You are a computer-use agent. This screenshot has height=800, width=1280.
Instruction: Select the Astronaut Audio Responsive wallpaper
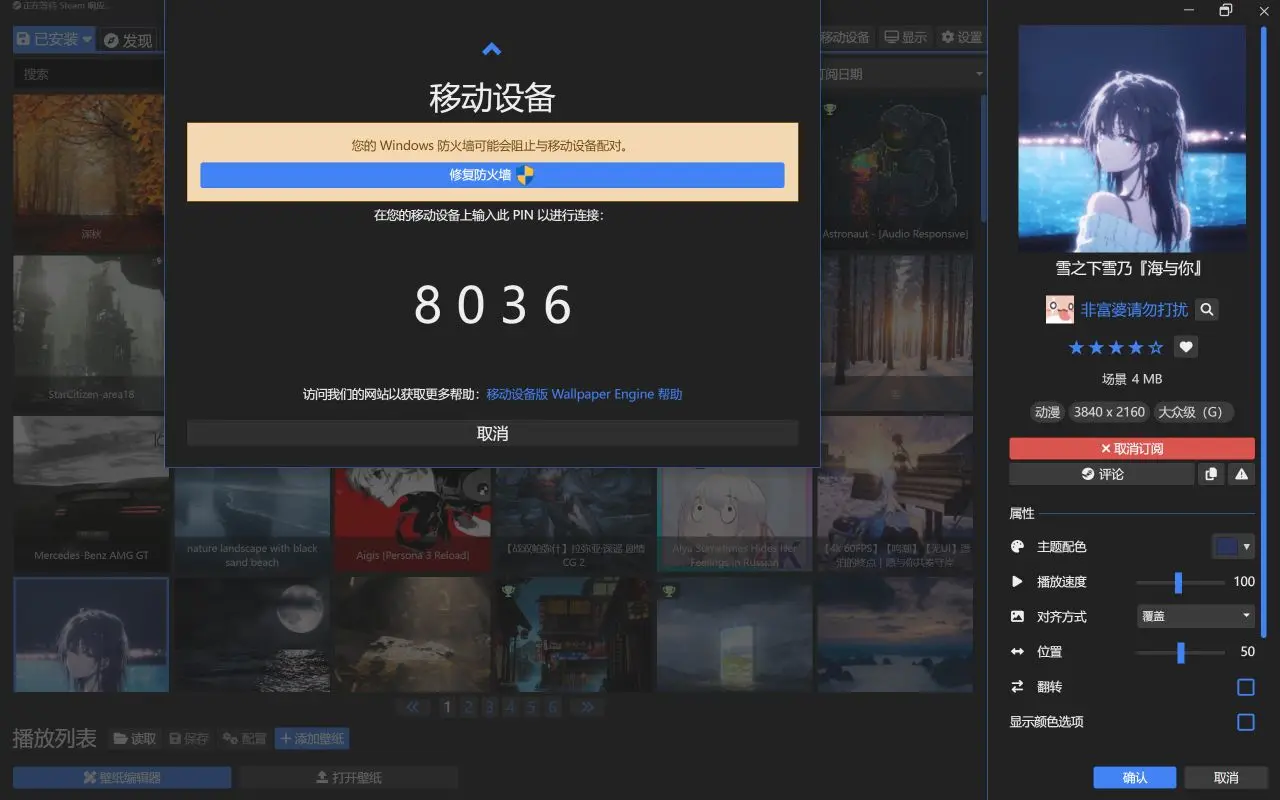point(895,172)
